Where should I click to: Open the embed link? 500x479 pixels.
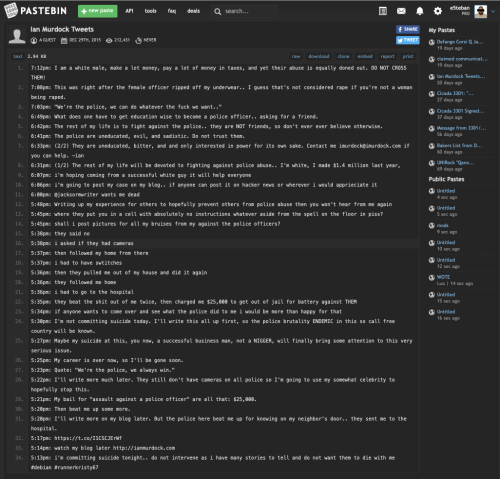pos(365,56)
